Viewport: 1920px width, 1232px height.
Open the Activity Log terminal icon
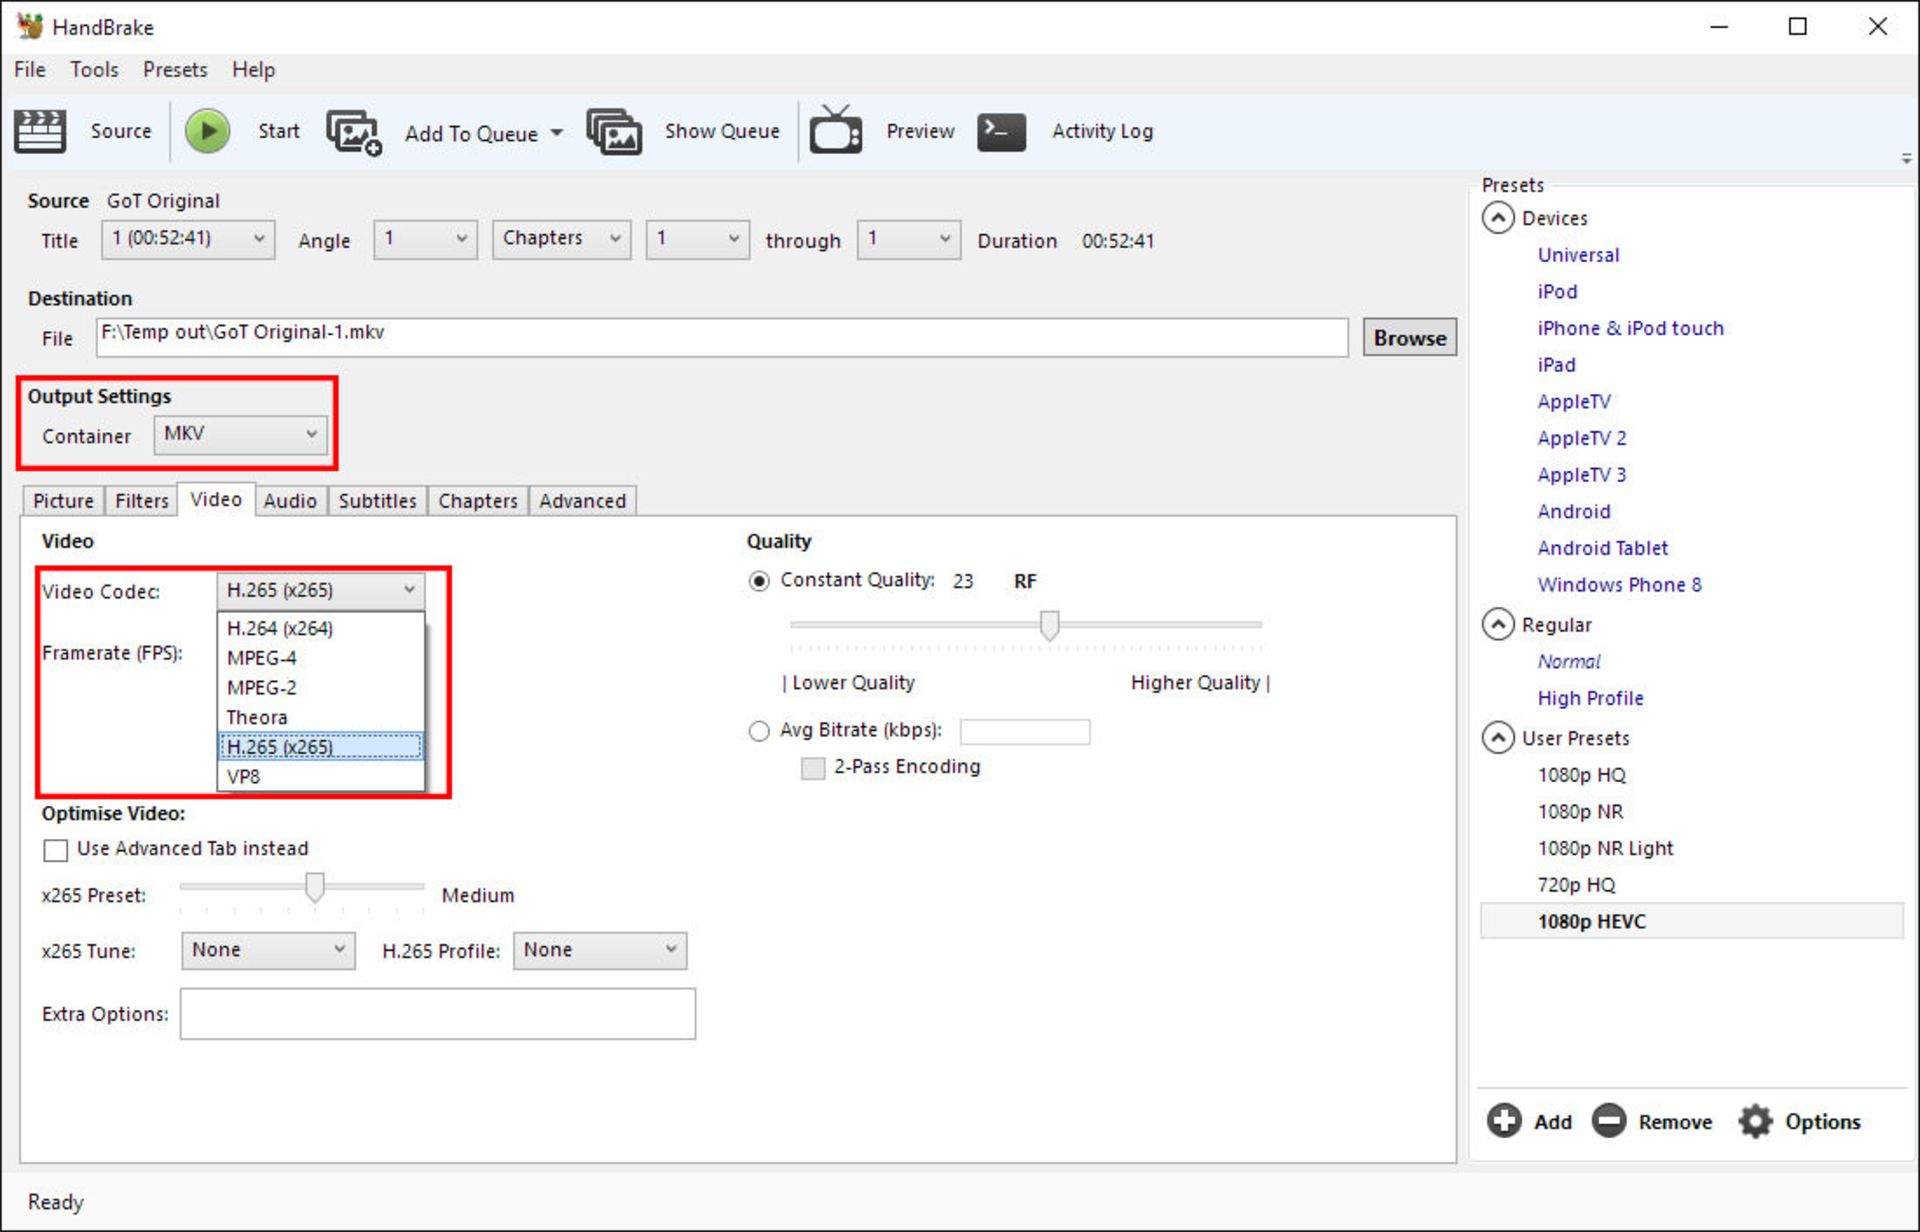click(x=1001, y=131)
